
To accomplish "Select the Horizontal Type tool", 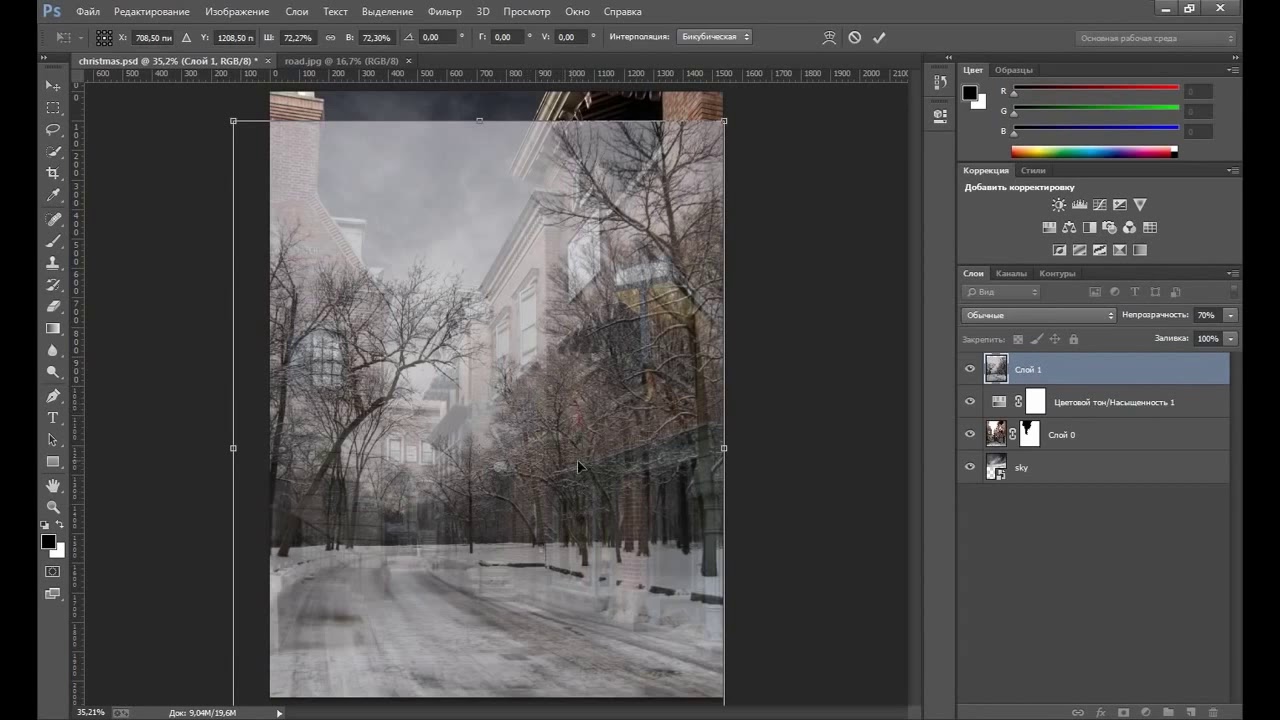I will [x=53, y=418].
